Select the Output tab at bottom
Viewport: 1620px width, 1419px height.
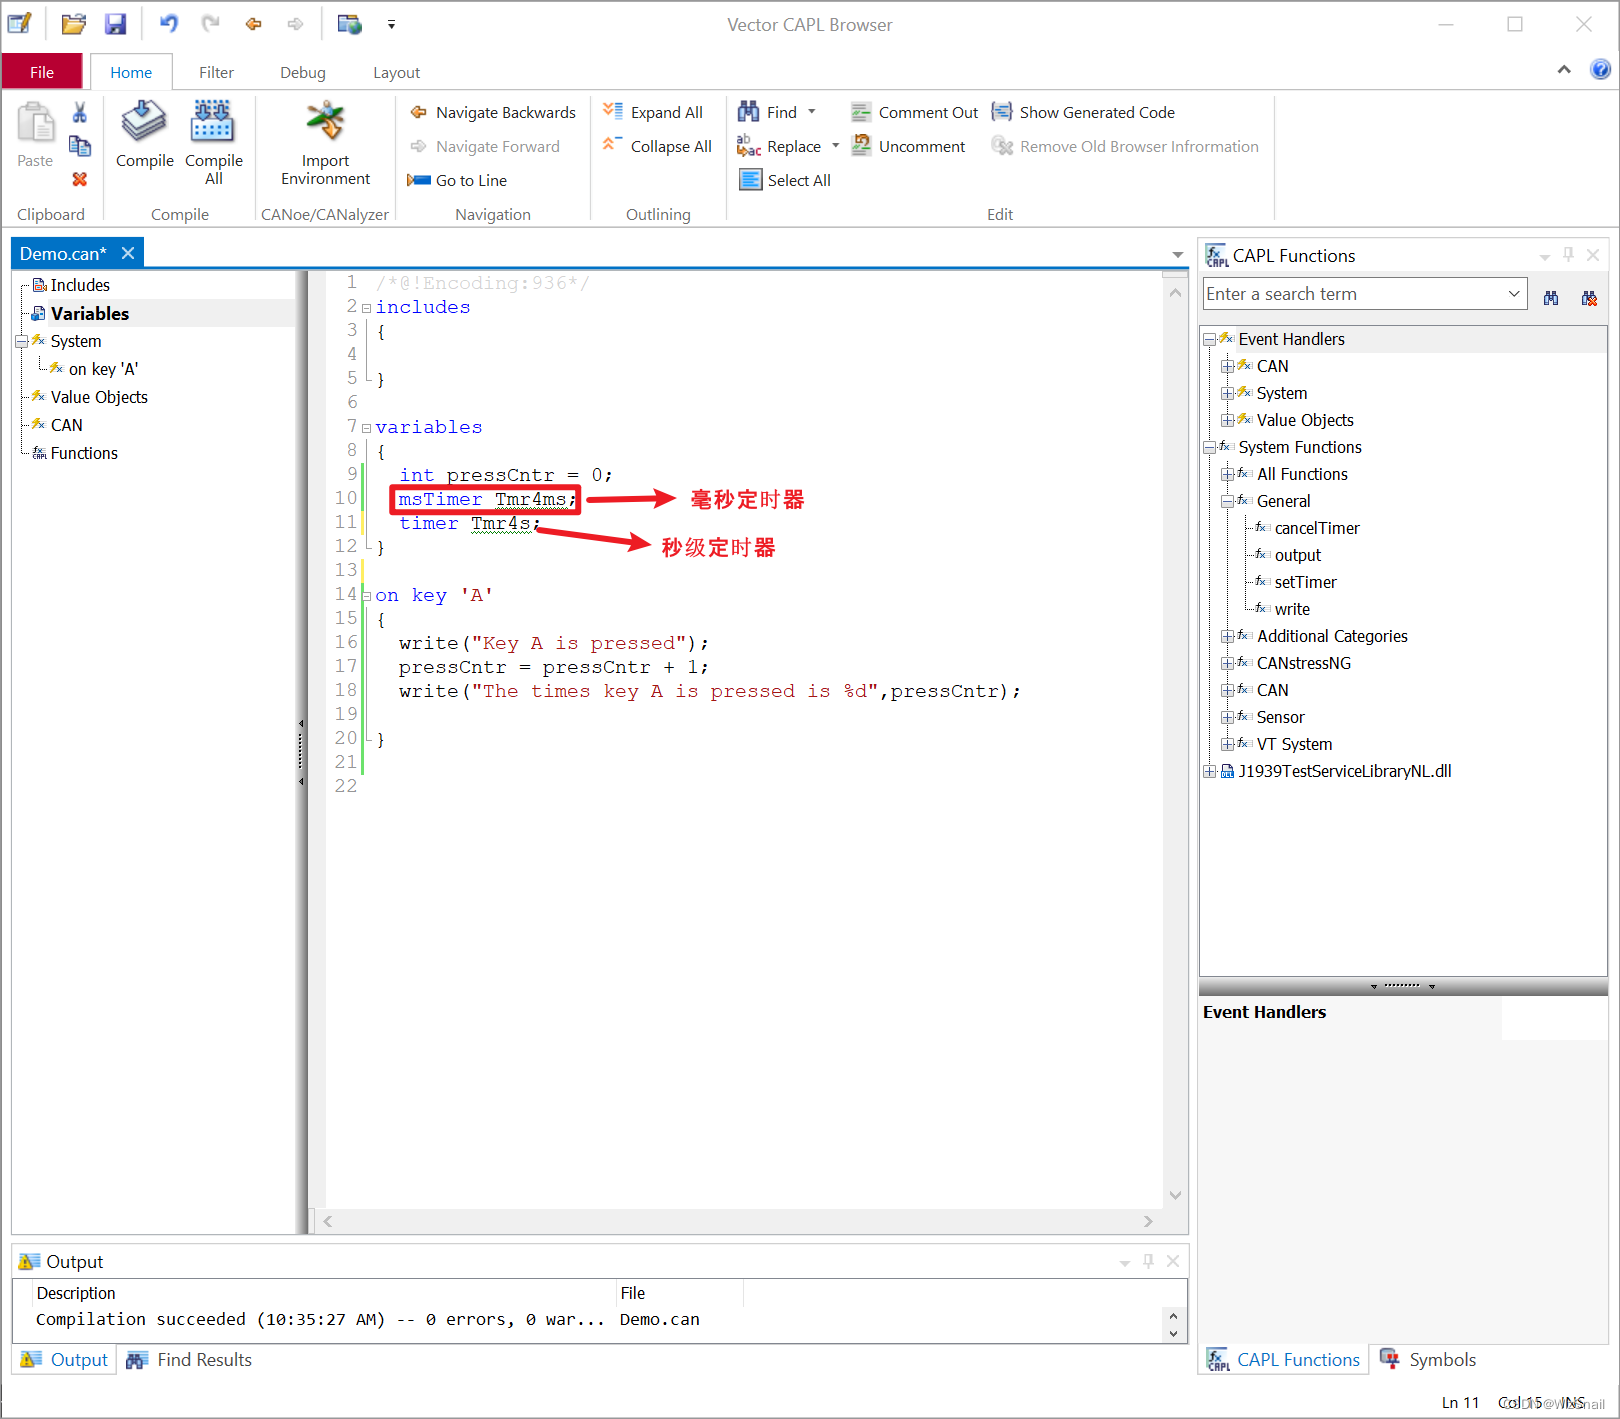65,1360
